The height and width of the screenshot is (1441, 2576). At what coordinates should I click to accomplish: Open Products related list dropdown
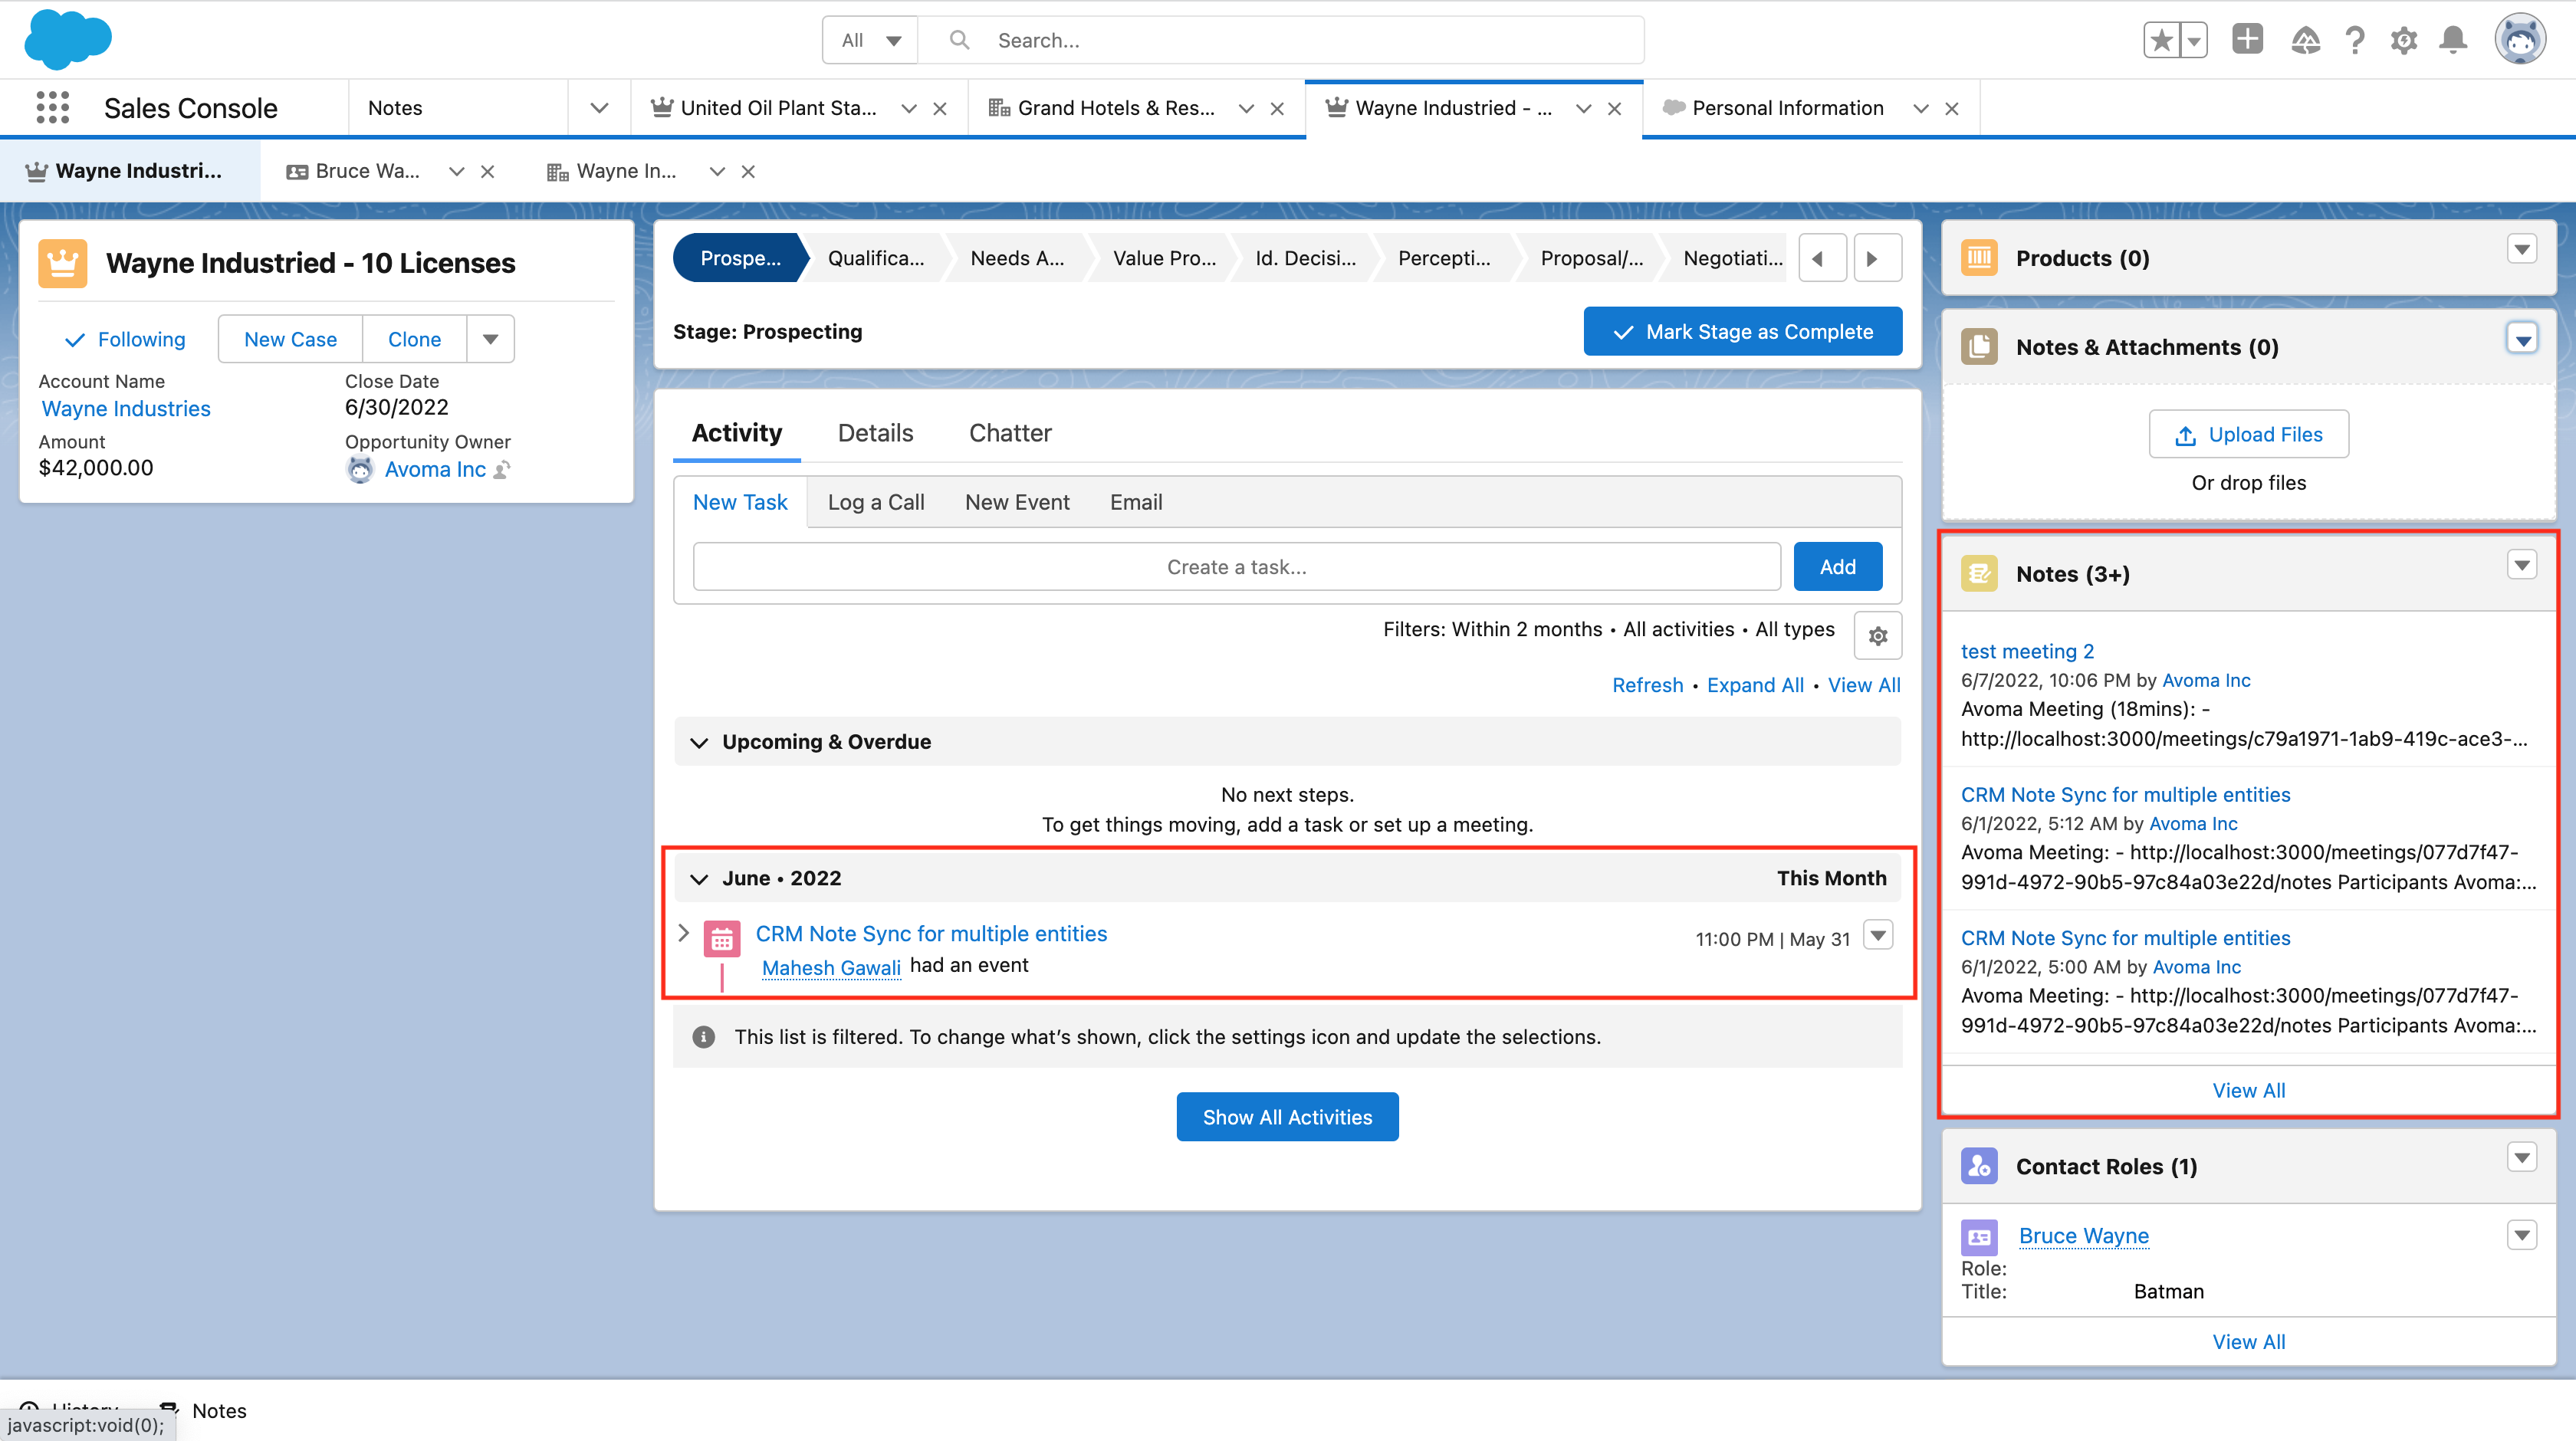[2522, 248]
